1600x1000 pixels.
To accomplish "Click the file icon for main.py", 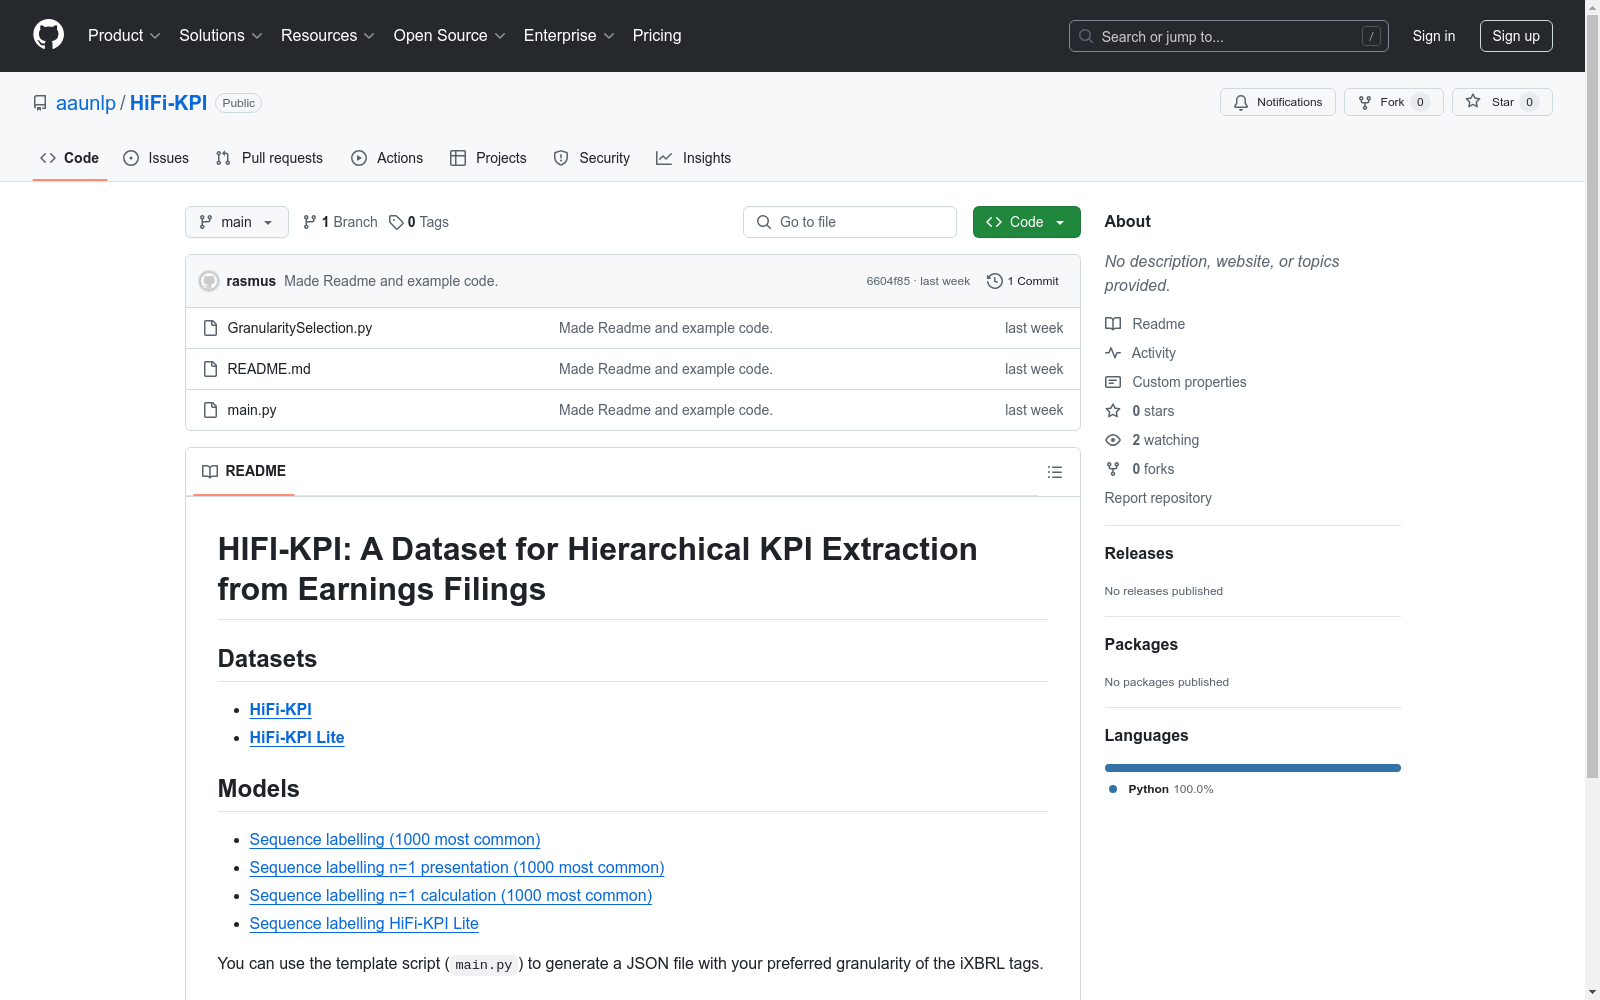I will (210, 410).
